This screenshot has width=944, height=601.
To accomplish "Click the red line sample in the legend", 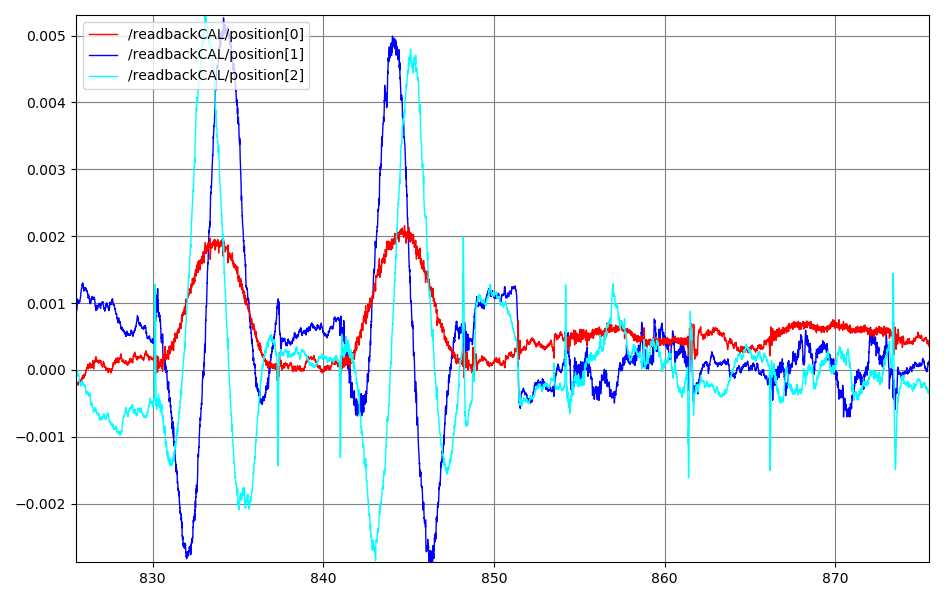I will pyautogui.click(x=104, y=34).
